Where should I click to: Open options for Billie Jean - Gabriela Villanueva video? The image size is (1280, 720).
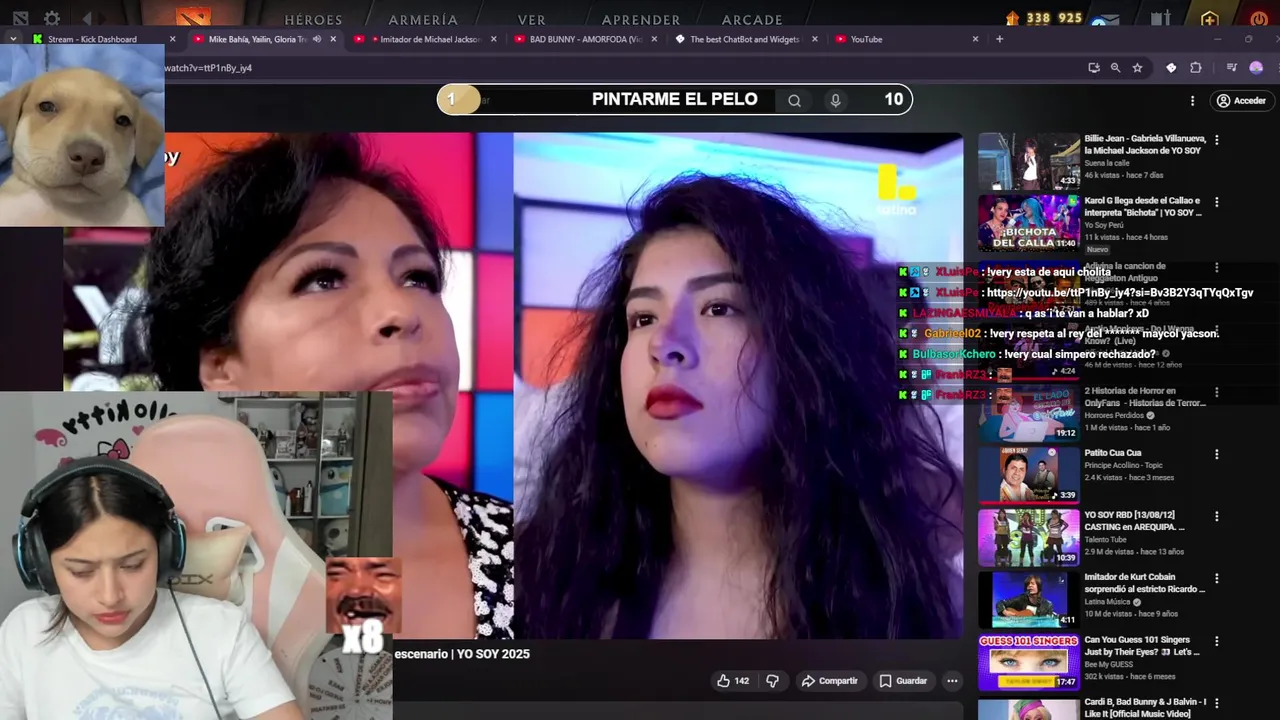point(1216,141)
